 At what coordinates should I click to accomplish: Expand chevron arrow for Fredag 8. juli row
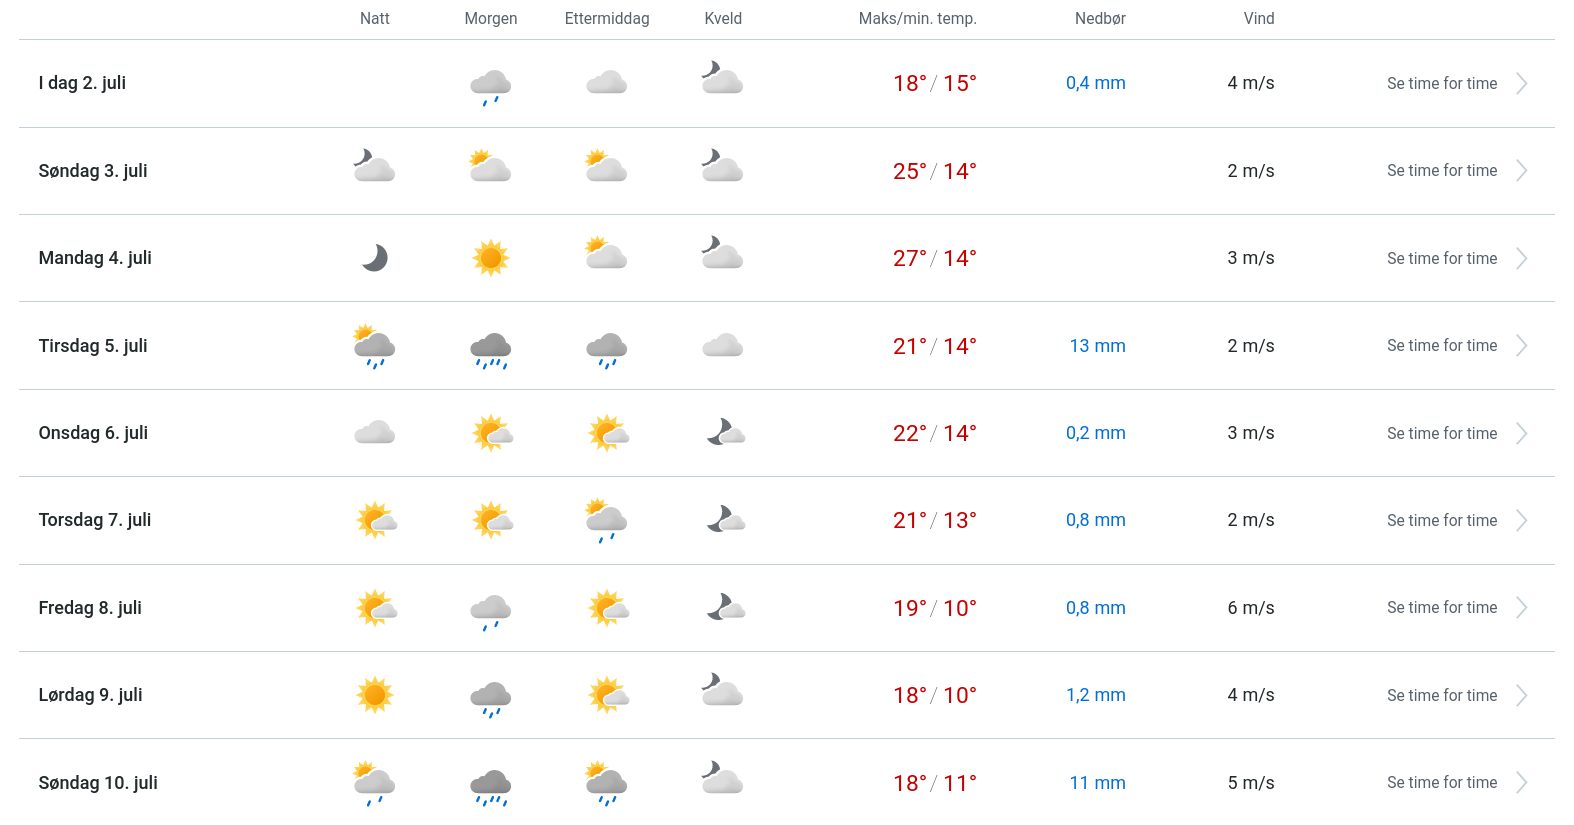click(1521, 608)
